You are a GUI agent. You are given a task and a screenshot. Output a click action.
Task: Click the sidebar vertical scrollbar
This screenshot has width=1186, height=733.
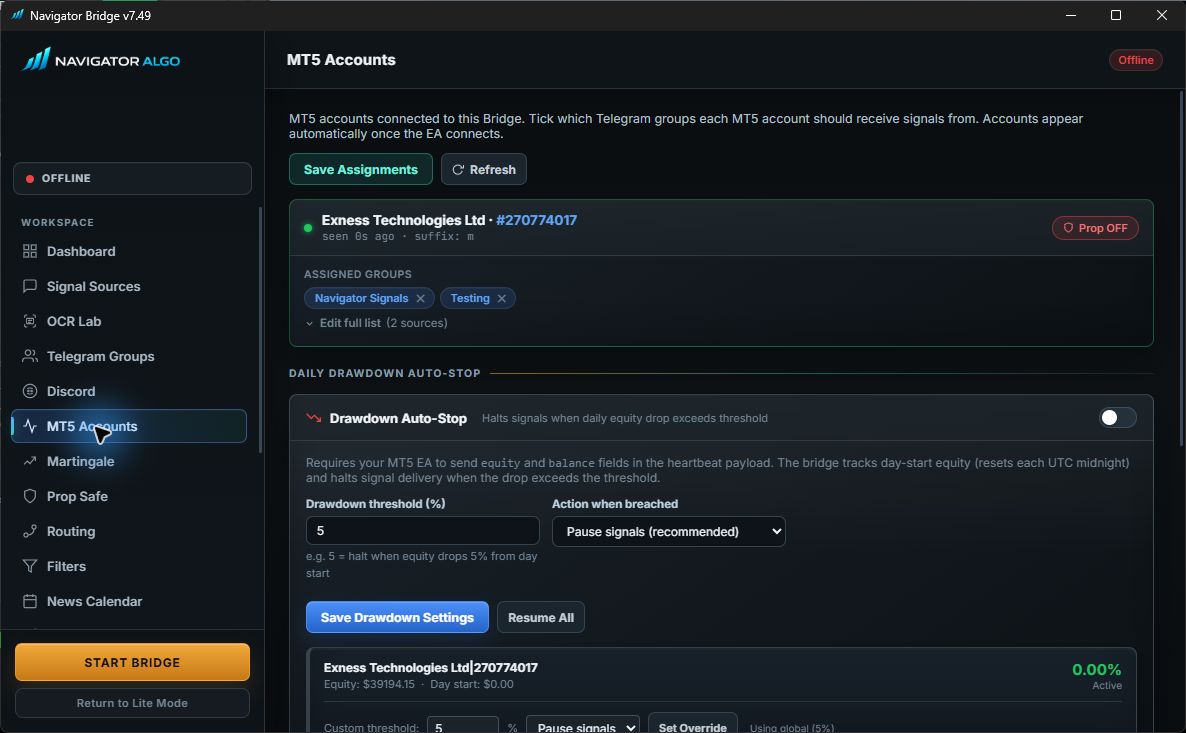(261, 329)
